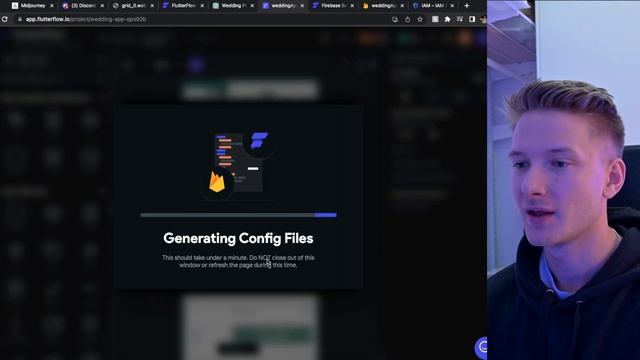Bookmark this page with the star icon
This screenshot has height=360, width=640.
tap(420, 19)
